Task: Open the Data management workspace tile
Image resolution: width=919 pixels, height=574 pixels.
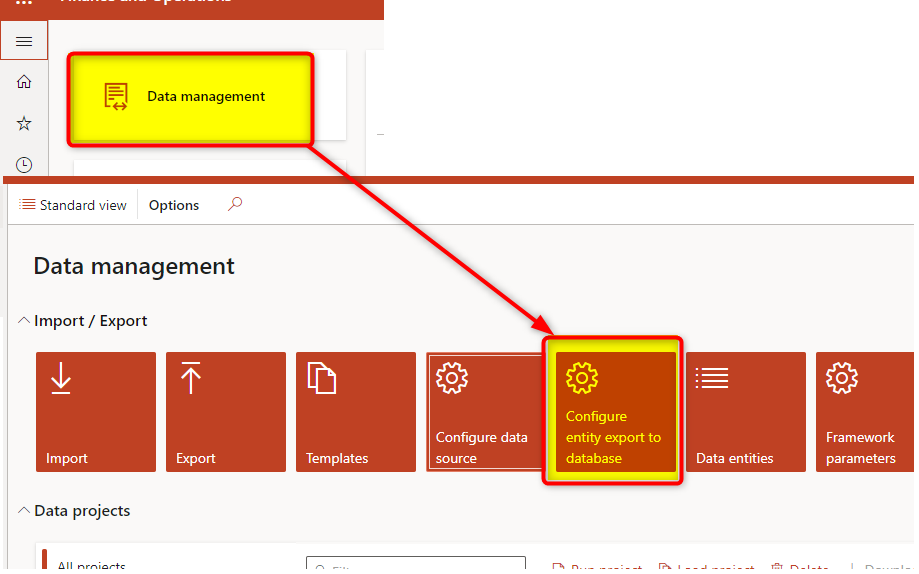Action: [190, 99]
